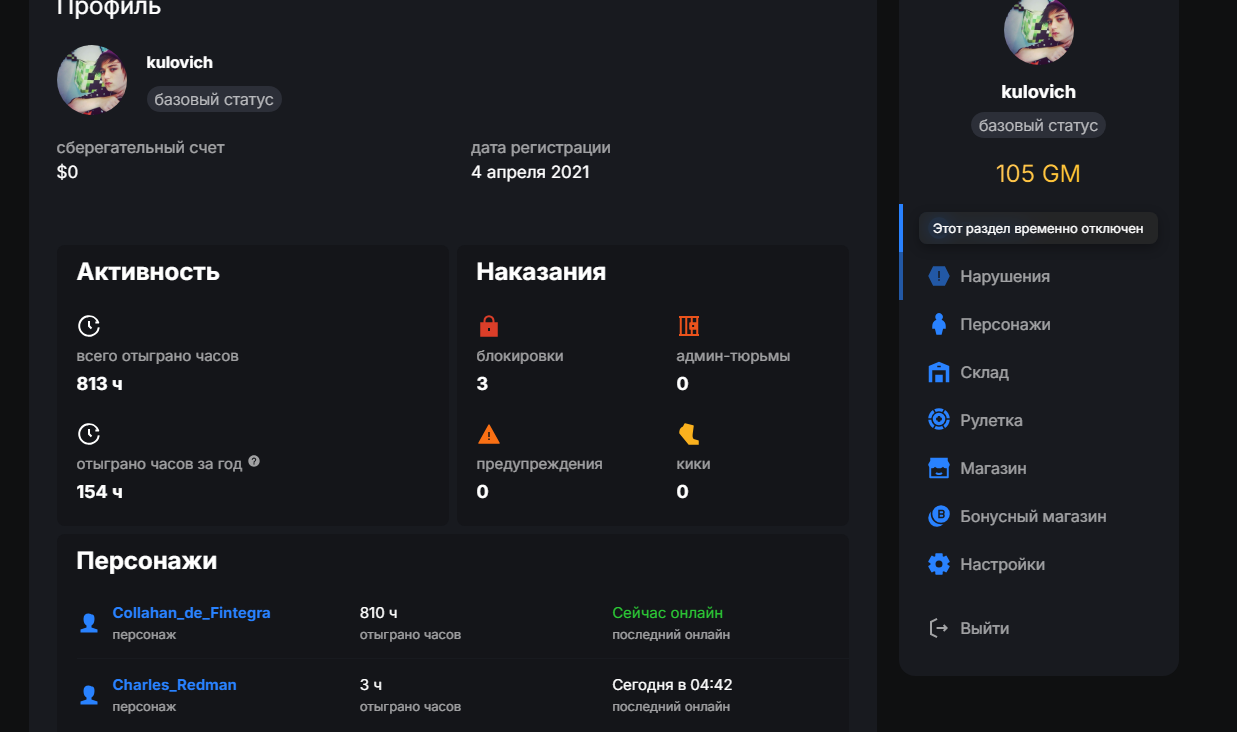
Task: Click the hexagon Нарушения icon in sidebar
Action: point(938,276)
